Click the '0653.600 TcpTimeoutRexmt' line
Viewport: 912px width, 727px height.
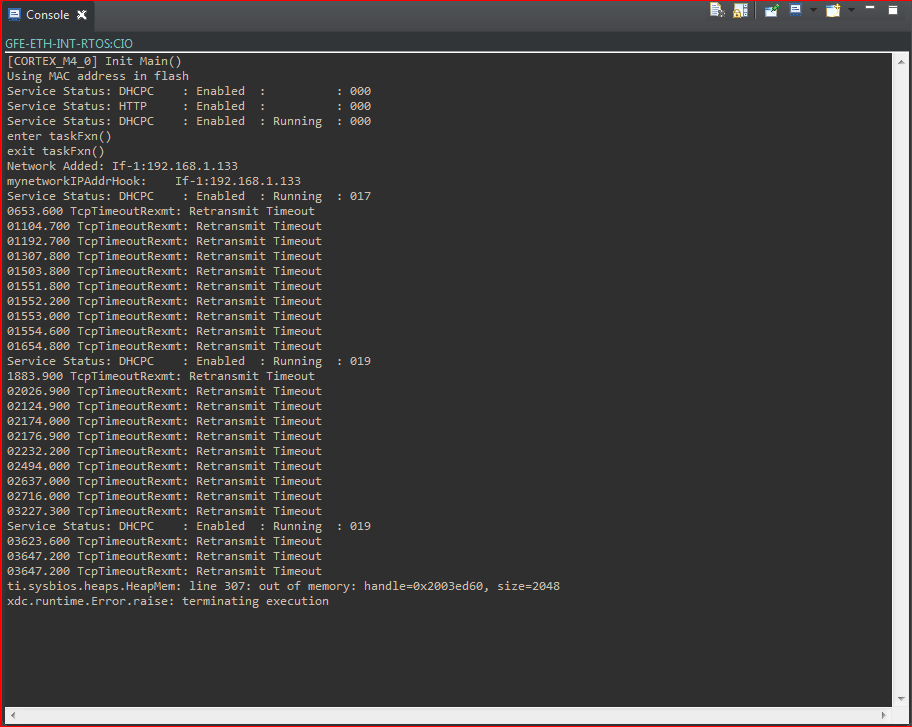[x=161, y=211]
